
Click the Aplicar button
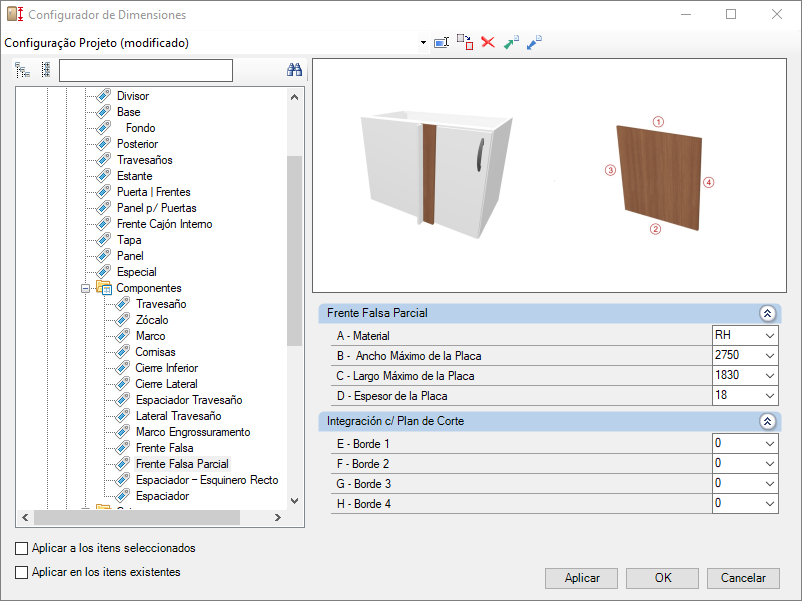582,578
